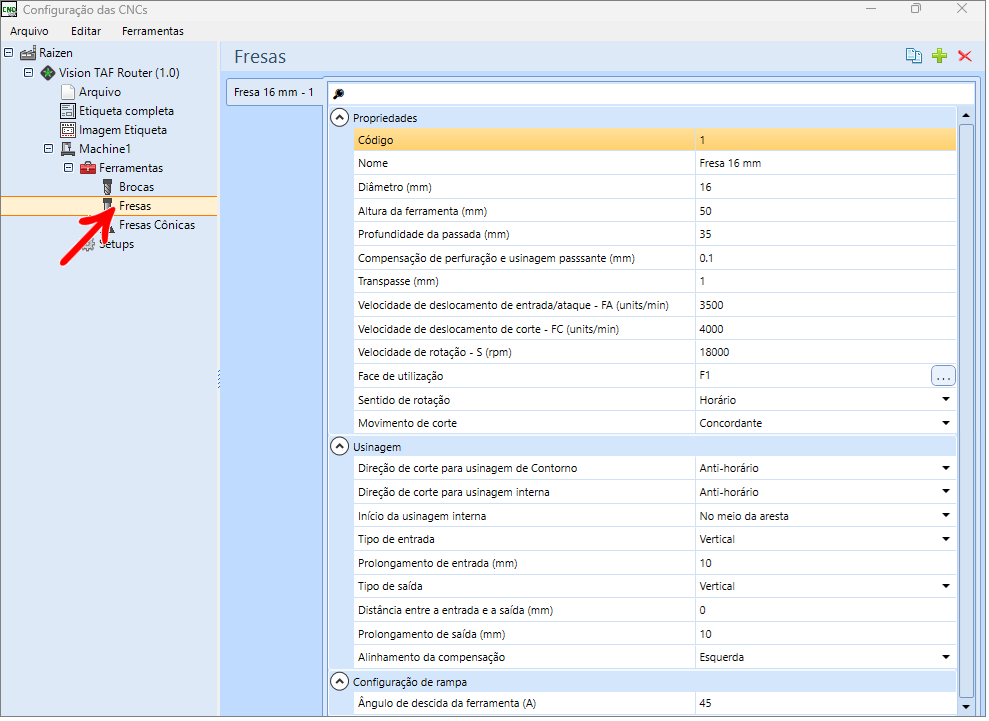Screen dimensions: 989x721
Task: Open Alinhamento da compensação dropdown
Action: coord(945,657)
